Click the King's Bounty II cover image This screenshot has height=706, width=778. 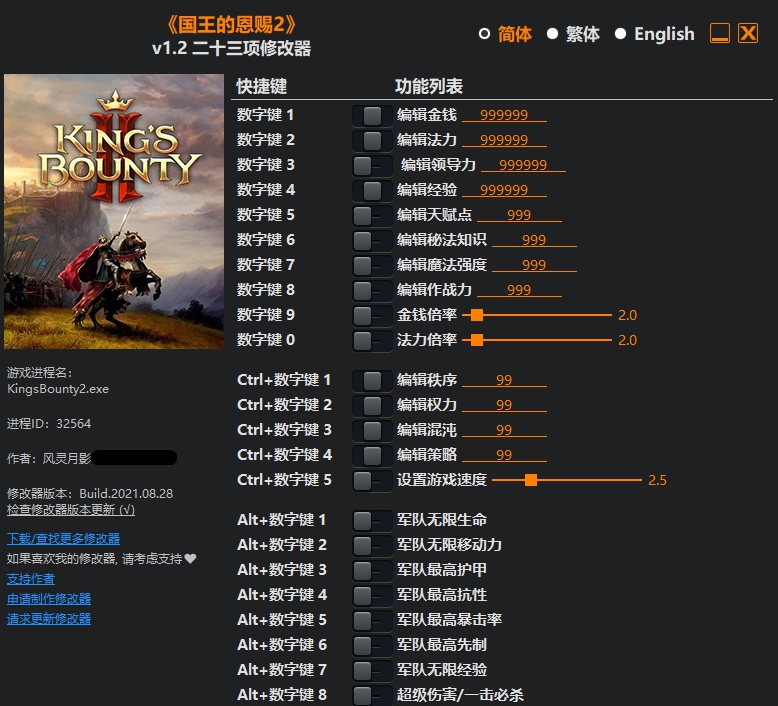point(114,211)
